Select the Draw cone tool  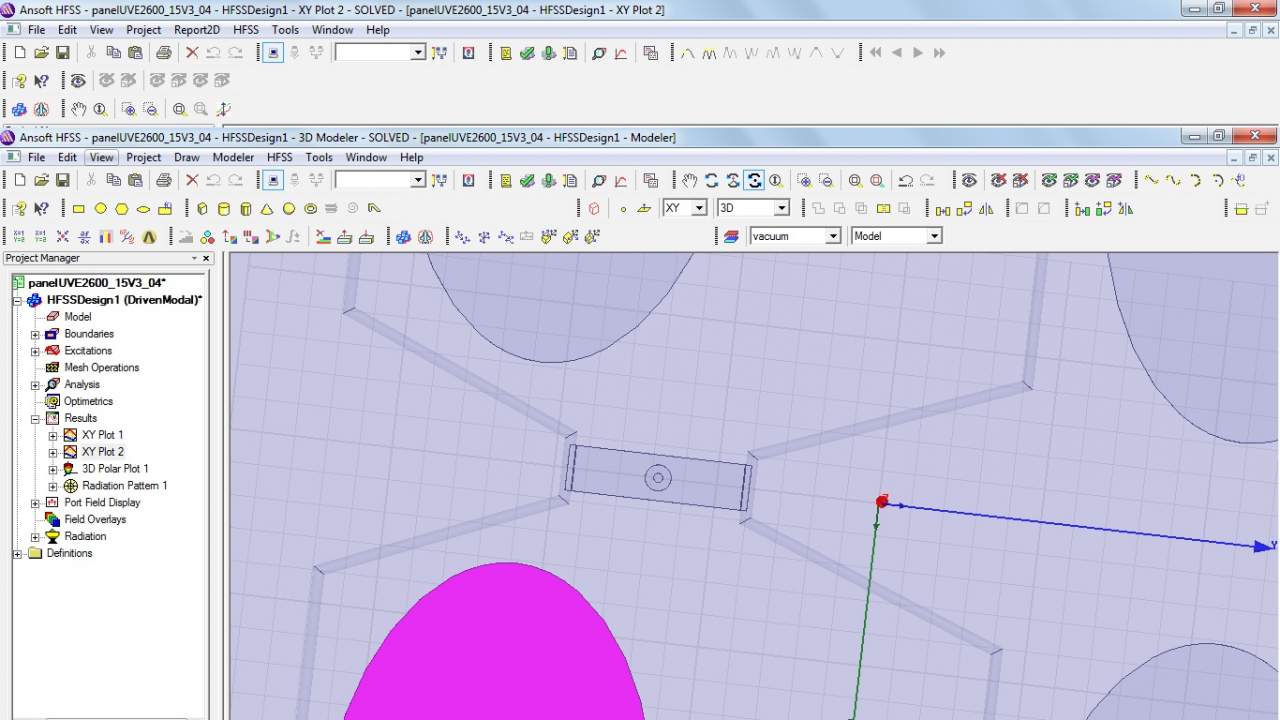click(x=267, y=209)
